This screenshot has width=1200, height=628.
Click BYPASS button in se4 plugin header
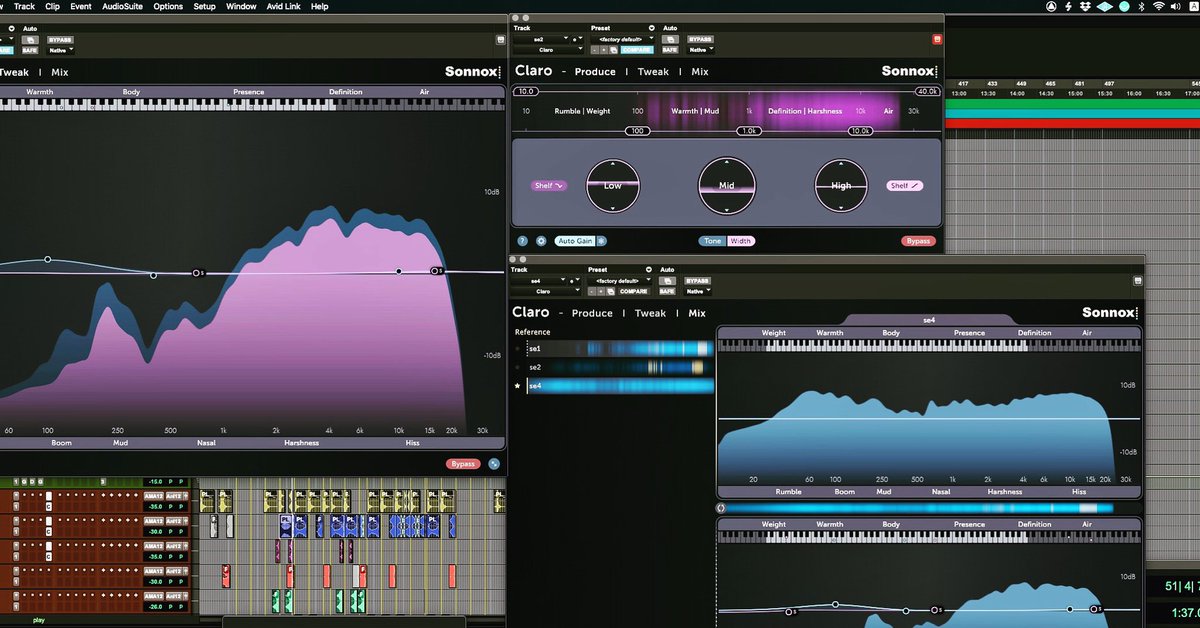[698, 281]
